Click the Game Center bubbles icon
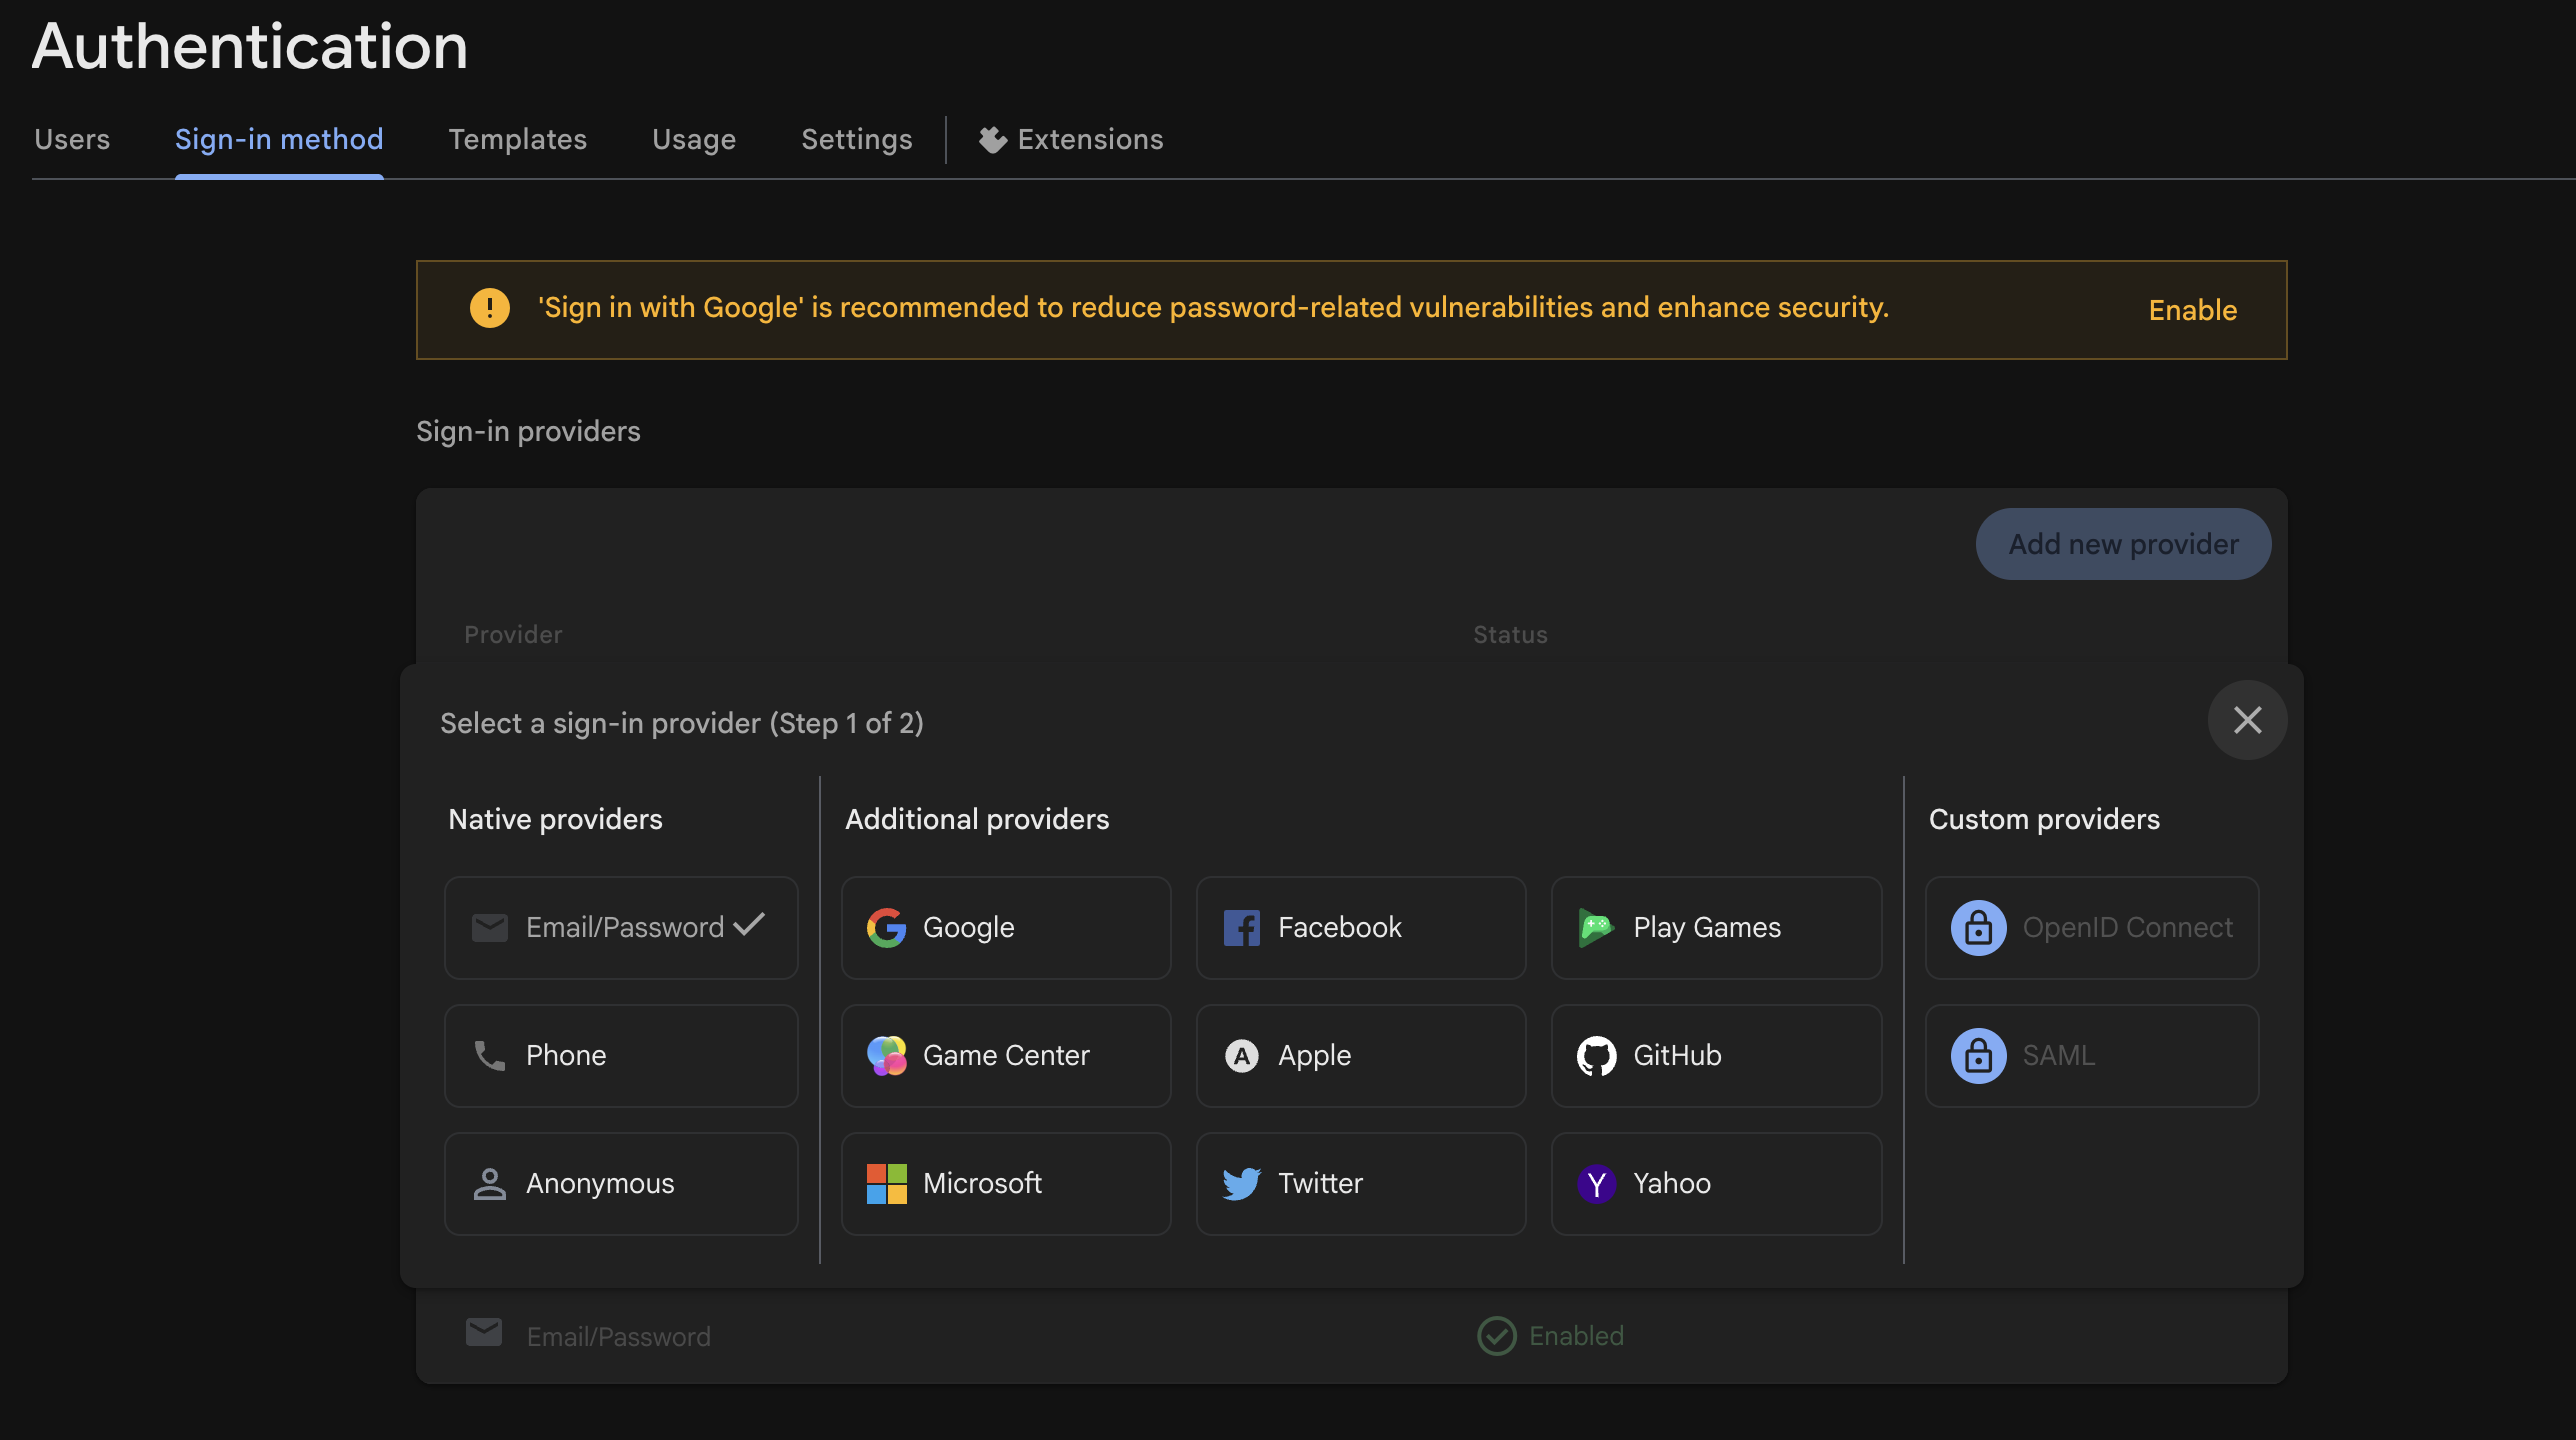 (886, 1056)
